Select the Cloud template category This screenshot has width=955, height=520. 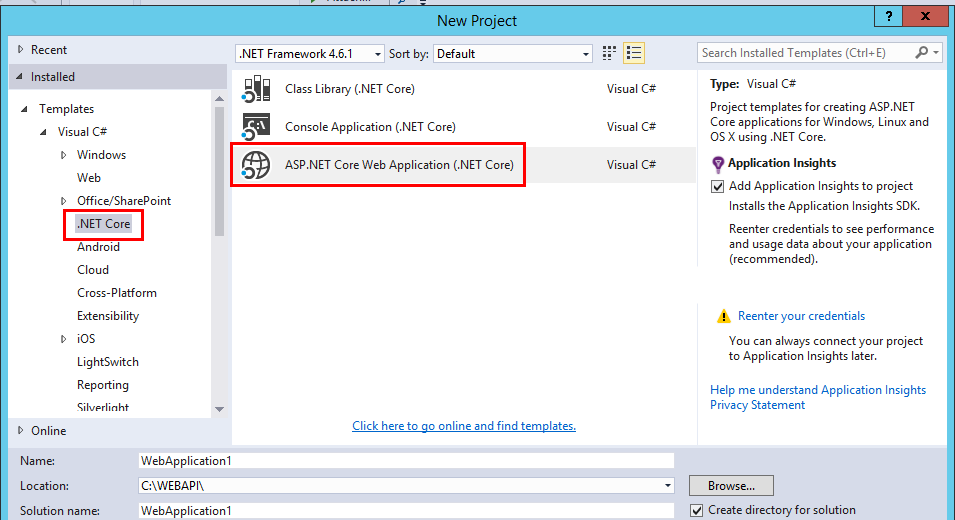93,270
